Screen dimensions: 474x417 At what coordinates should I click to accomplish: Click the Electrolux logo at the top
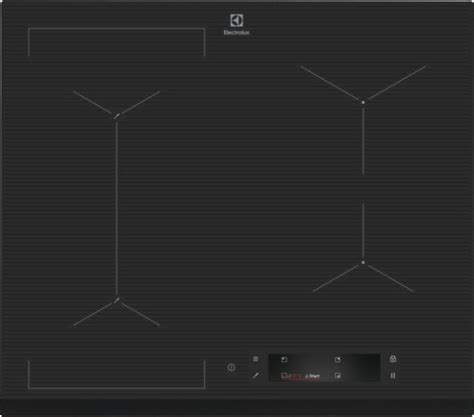[x=236, y=25]
